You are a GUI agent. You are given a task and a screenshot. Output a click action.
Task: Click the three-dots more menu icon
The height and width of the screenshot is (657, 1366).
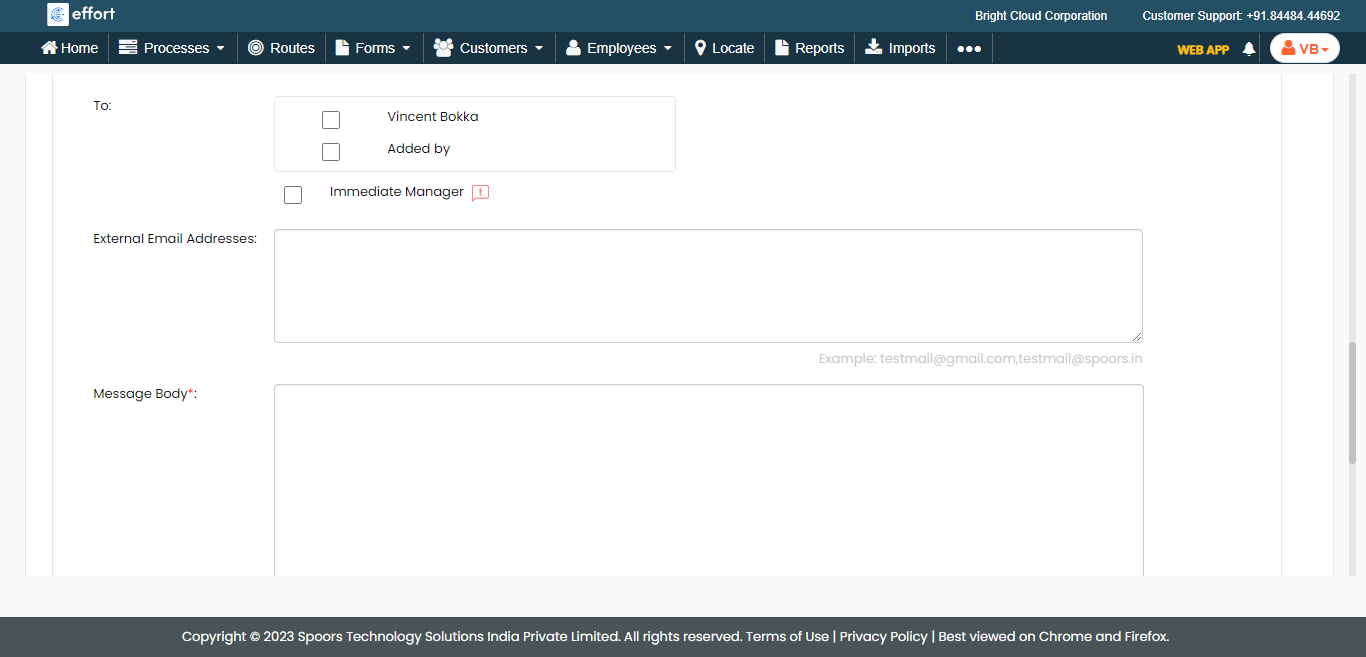click(968, 48)
